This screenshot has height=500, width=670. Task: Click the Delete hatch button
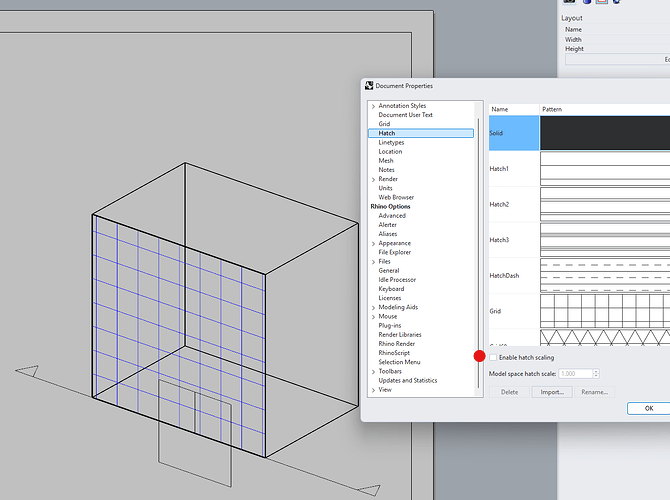click(x=509, y=392)
